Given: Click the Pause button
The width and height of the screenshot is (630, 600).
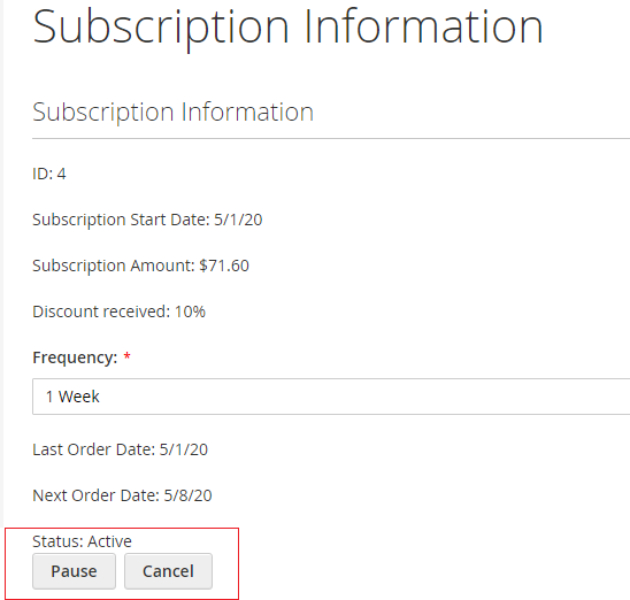Looking at the screenshot, I should pyautogui.click(x=74, y=571).
